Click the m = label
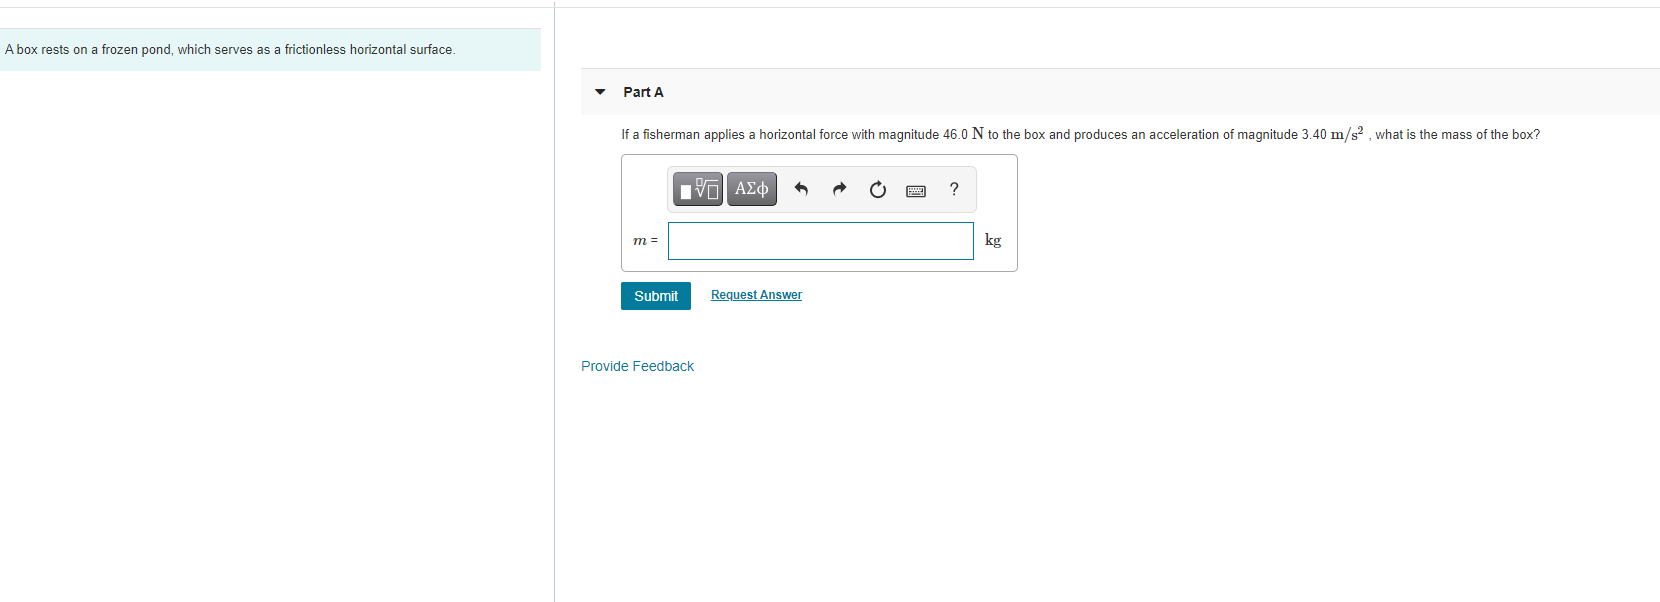The image size is (1660, 602). point(645,241)
